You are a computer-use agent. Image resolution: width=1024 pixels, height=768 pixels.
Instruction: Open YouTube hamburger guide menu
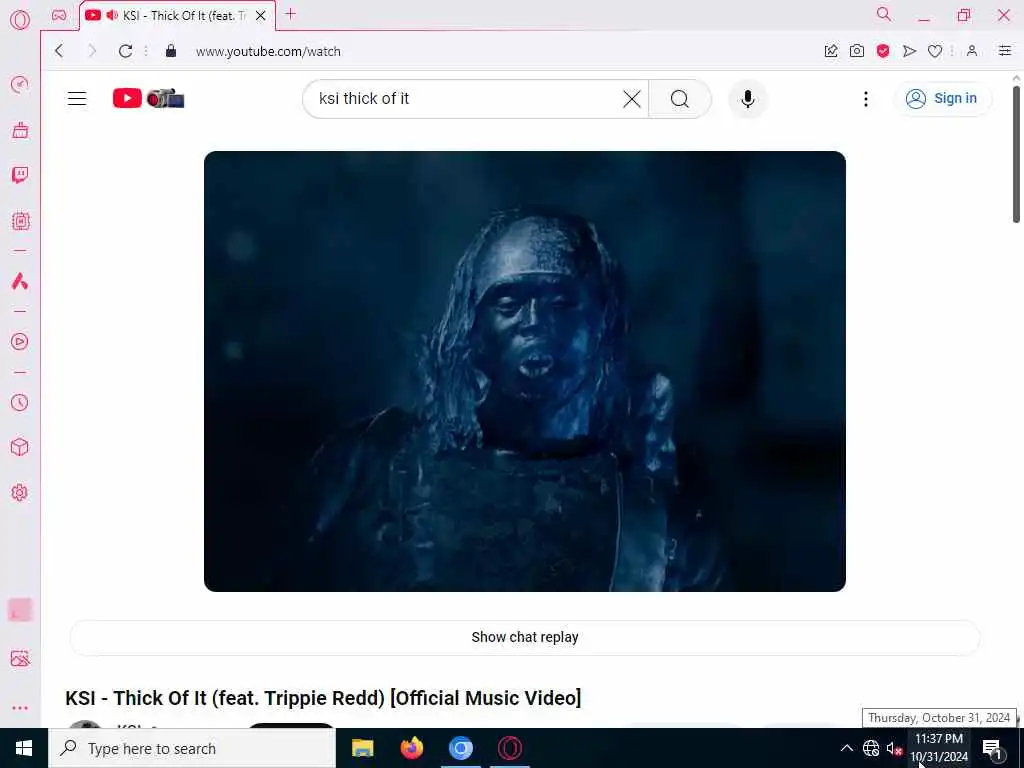click(77, 99)
